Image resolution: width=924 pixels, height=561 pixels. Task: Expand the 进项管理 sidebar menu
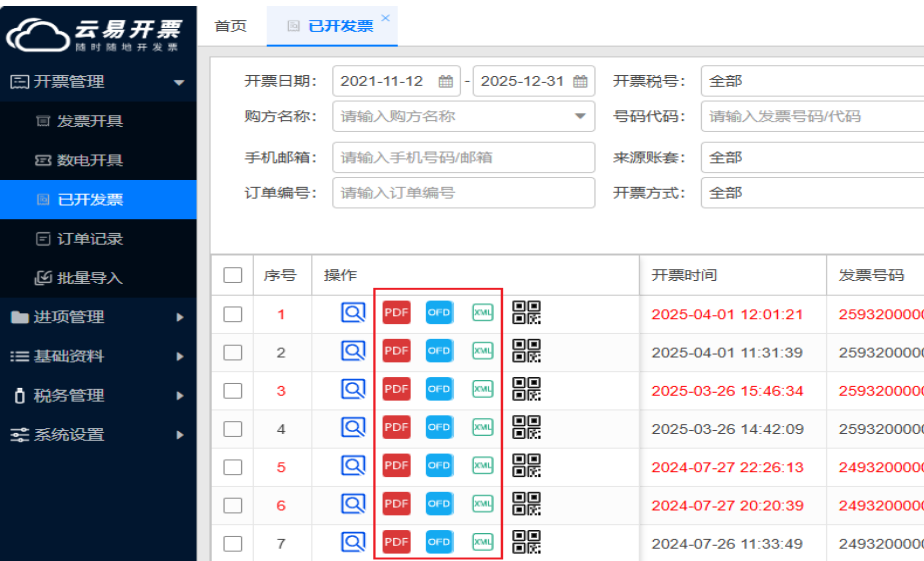[x=98, y=317]
